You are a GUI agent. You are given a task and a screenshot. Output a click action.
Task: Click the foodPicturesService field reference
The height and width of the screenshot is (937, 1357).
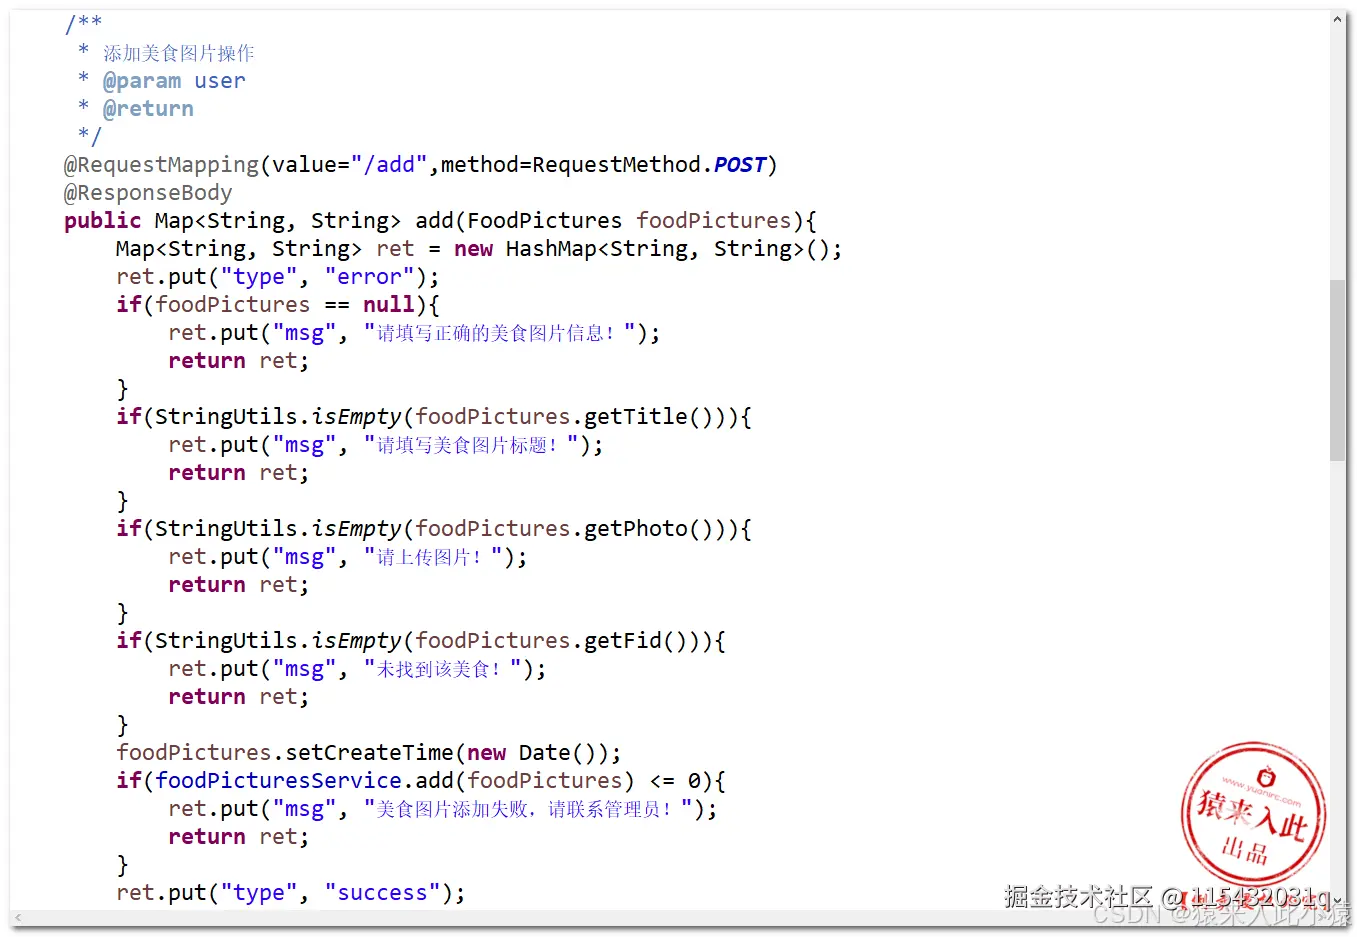tap(278, 781)
